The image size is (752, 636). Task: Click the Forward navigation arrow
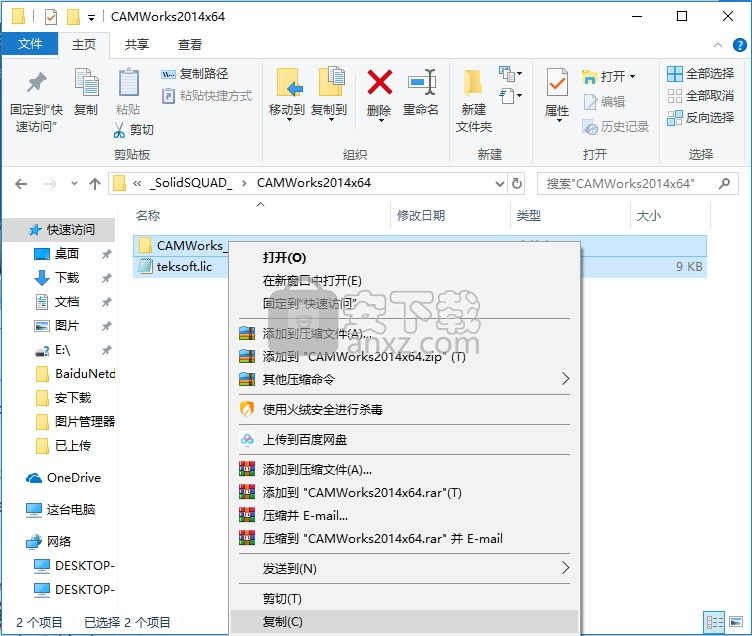pos(50,184)
